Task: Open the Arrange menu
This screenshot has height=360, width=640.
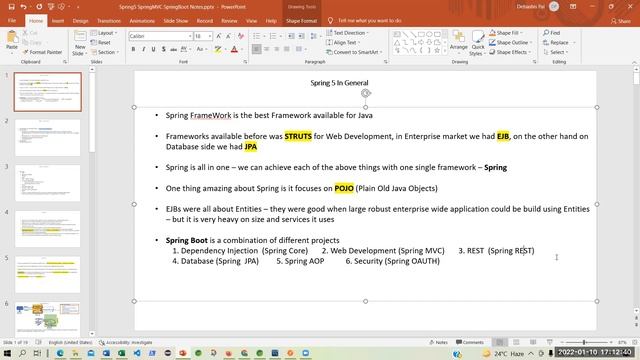Action: (458, 41)
